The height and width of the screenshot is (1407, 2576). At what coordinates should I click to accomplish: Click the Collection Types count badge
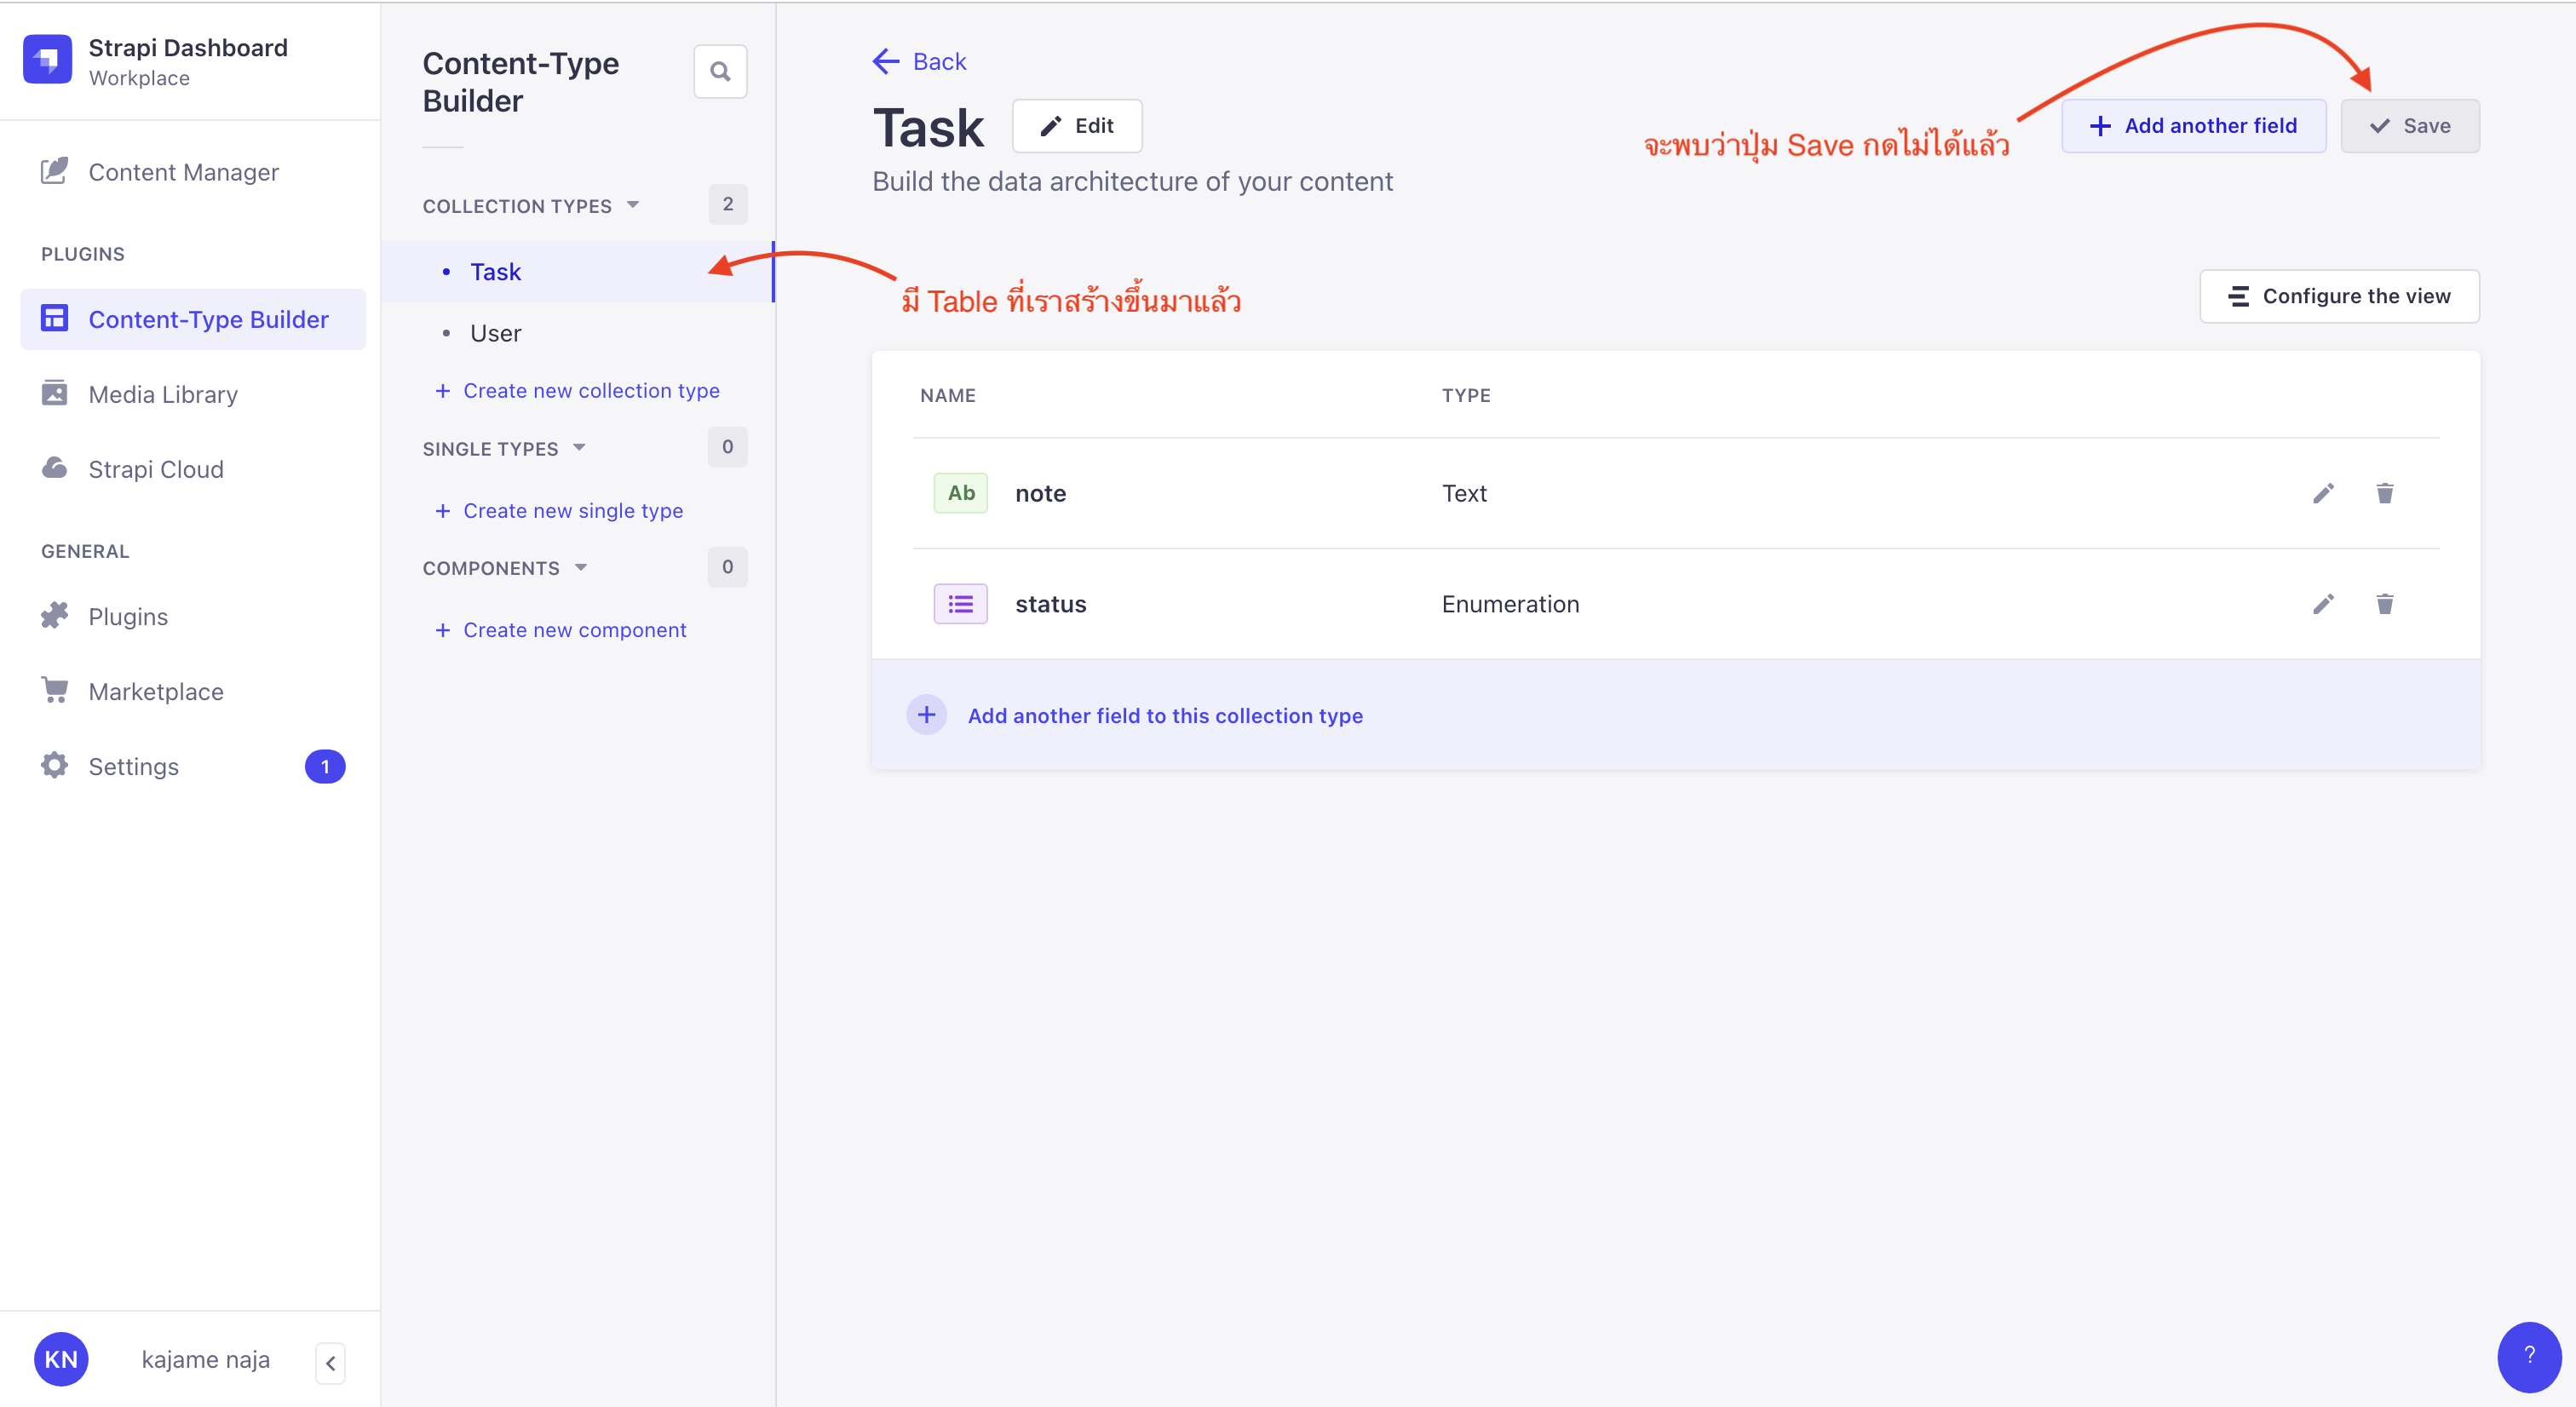point(728,204)
